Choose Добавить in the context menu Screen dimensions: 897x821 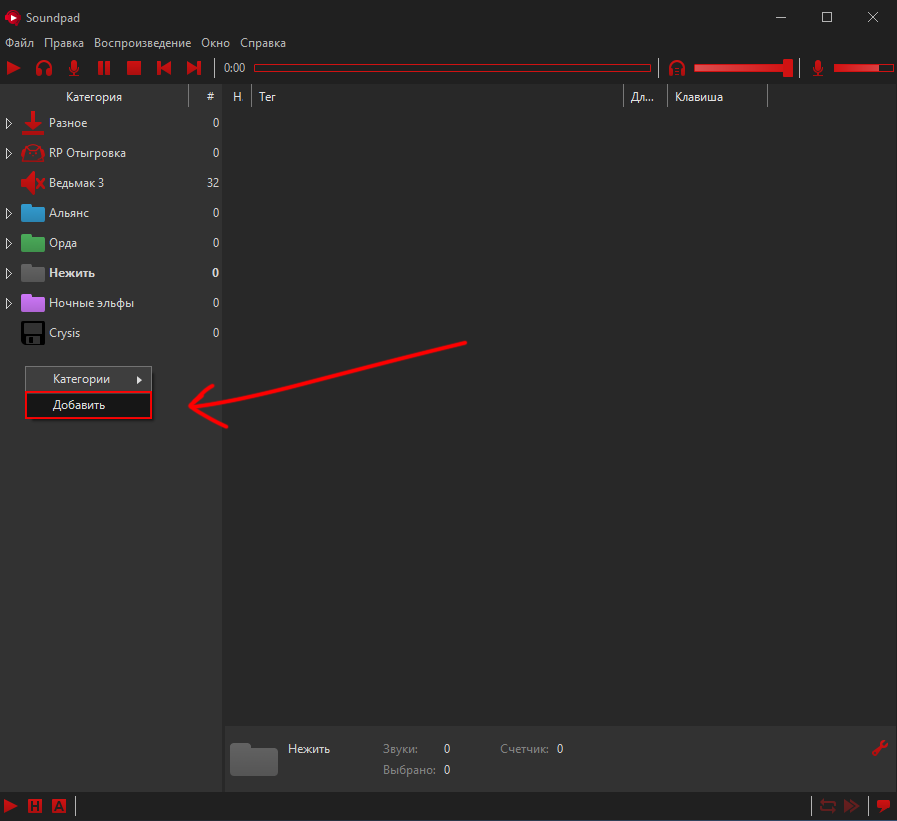pyautogui.click(x=89, y=405)
